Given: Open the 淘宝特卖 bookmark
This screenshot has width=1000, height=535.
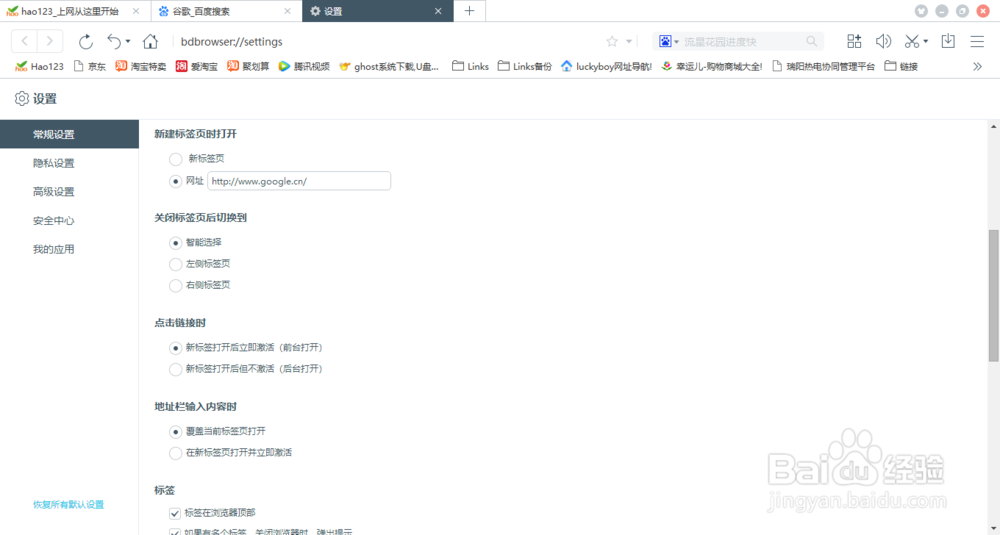Looking at the screenshot, I should coord(141,66).
